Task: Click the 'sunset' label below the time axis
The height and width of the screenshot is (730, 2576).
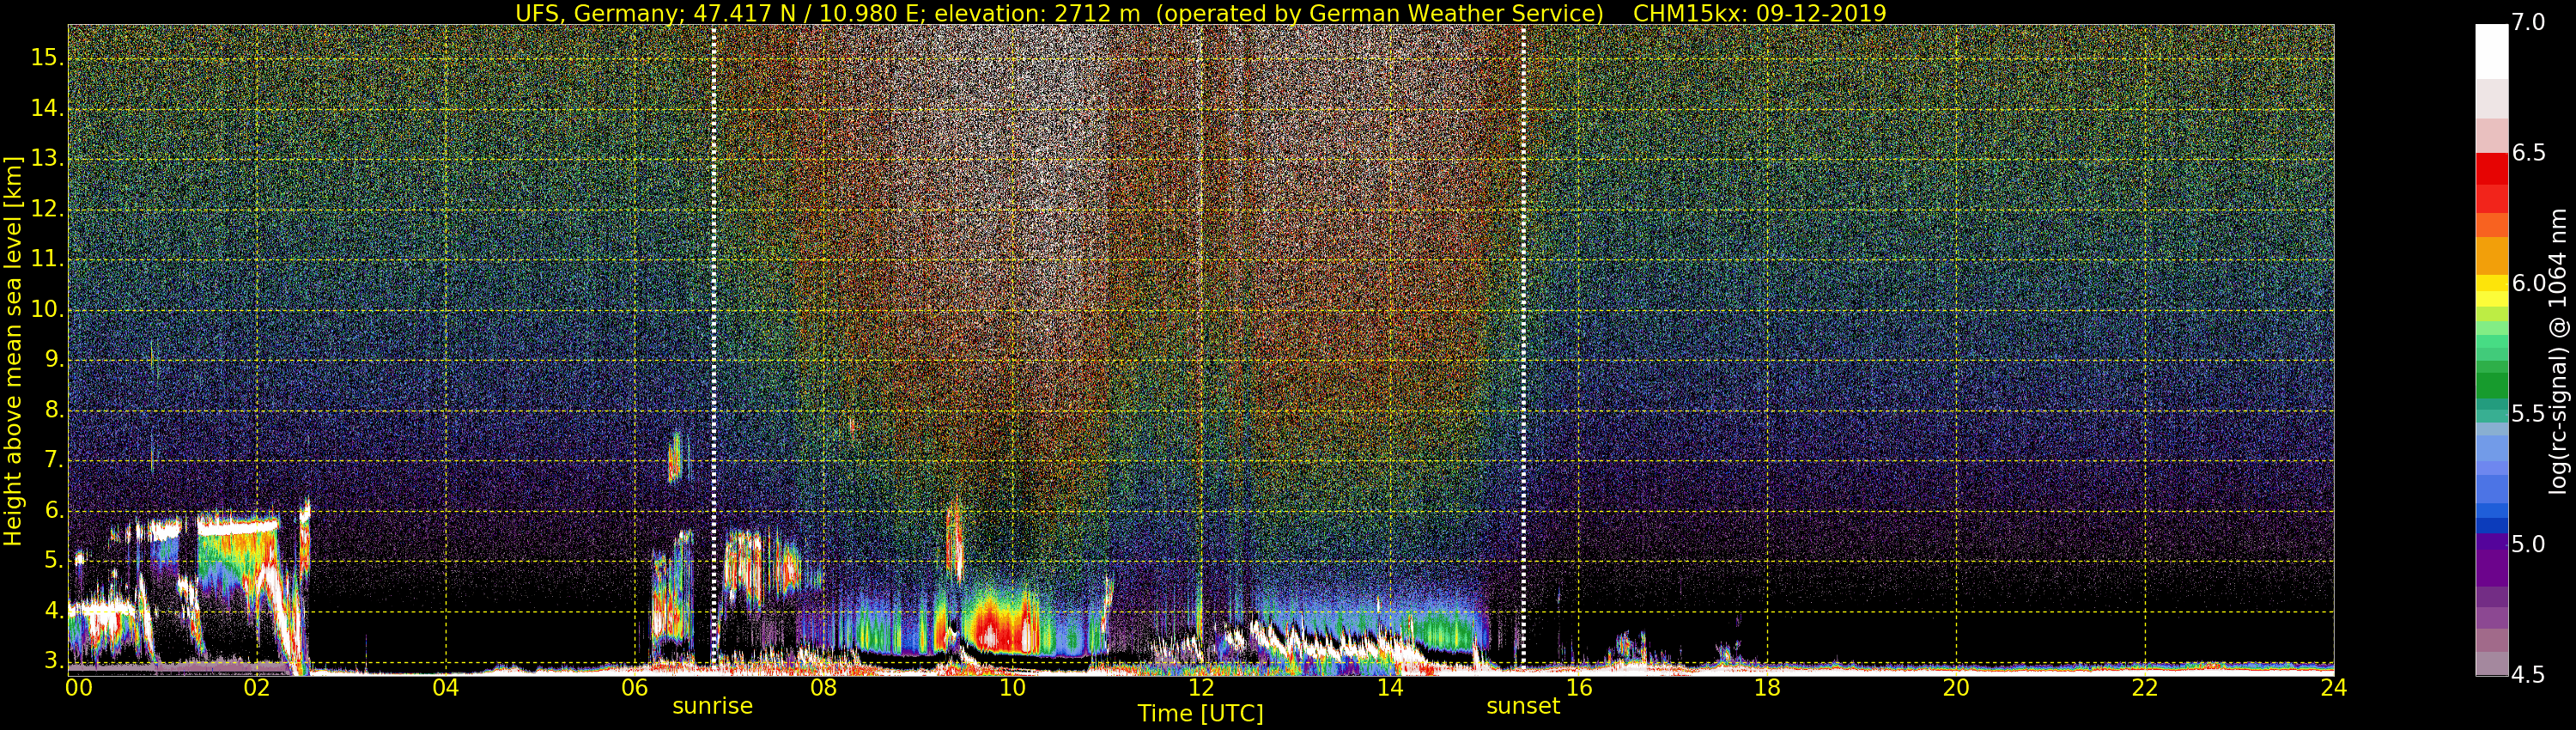Action: [x=1523, y=706]
